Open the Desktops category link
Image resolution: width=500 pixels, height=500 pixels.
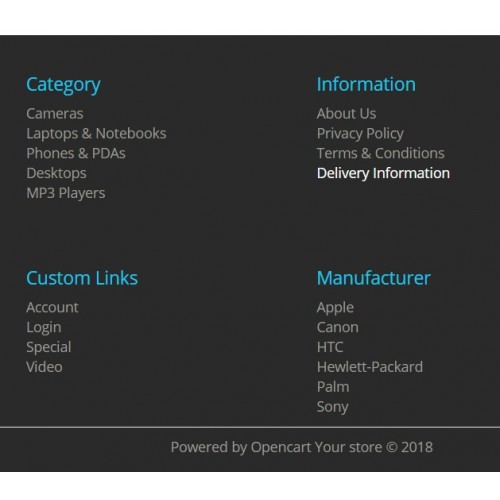[x=56, y=173]
